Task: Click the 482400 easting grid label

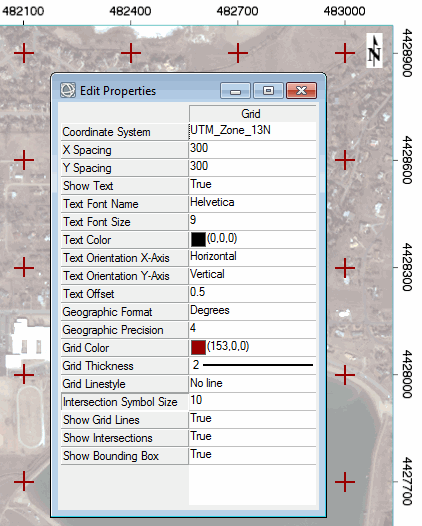Action: [x=130, y=11]
